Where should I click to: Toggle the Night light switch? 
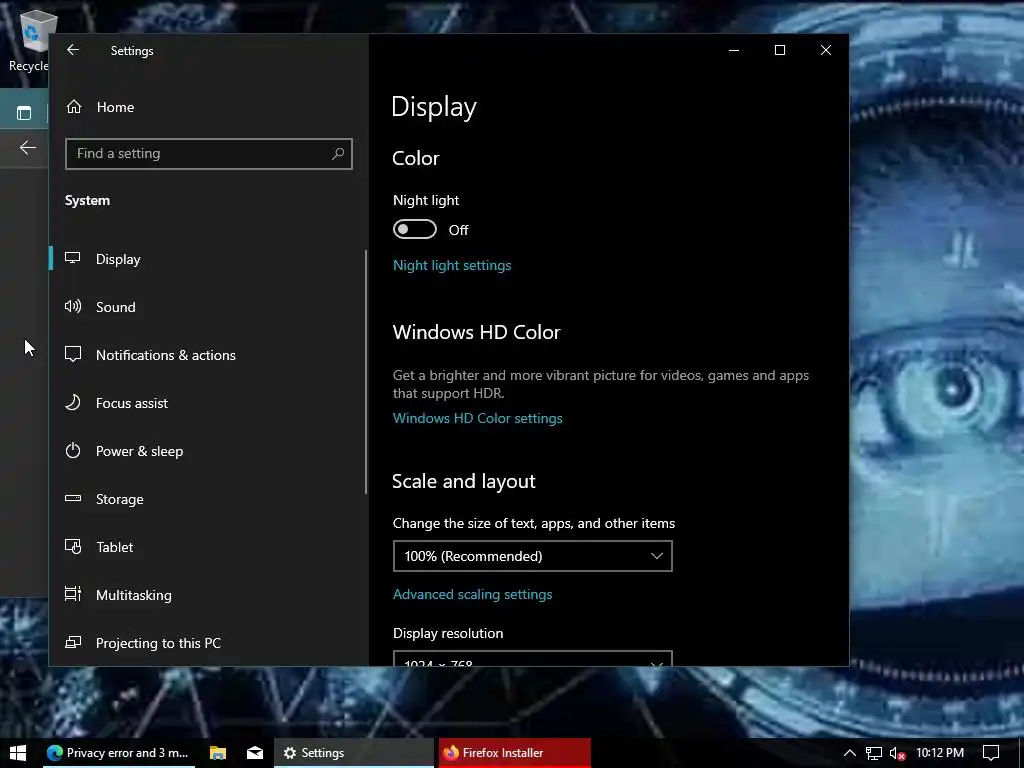pos(415,229)
